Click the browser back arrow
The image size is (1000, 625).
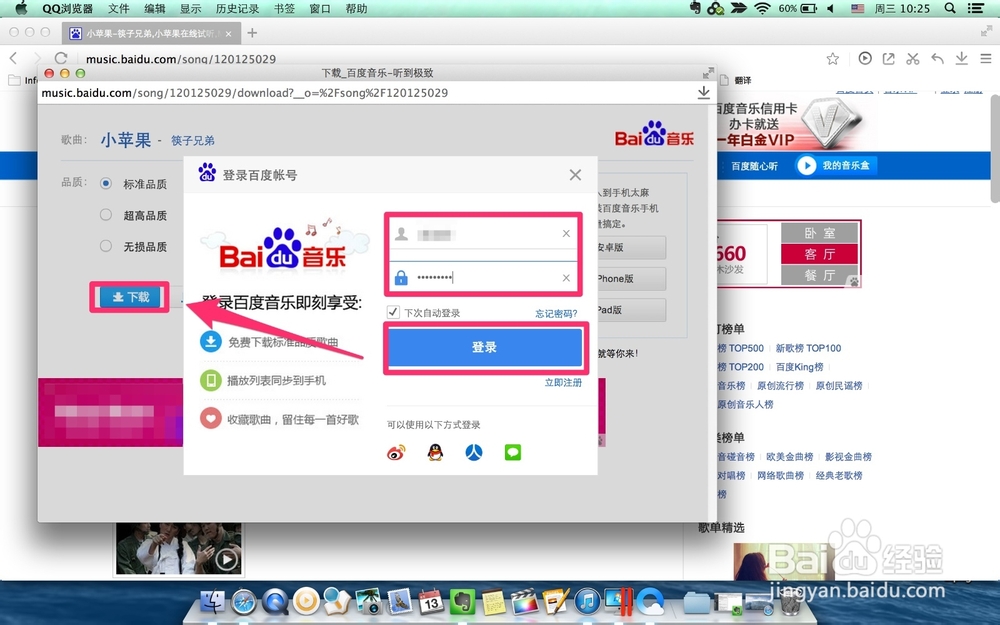tap(13, 58)
